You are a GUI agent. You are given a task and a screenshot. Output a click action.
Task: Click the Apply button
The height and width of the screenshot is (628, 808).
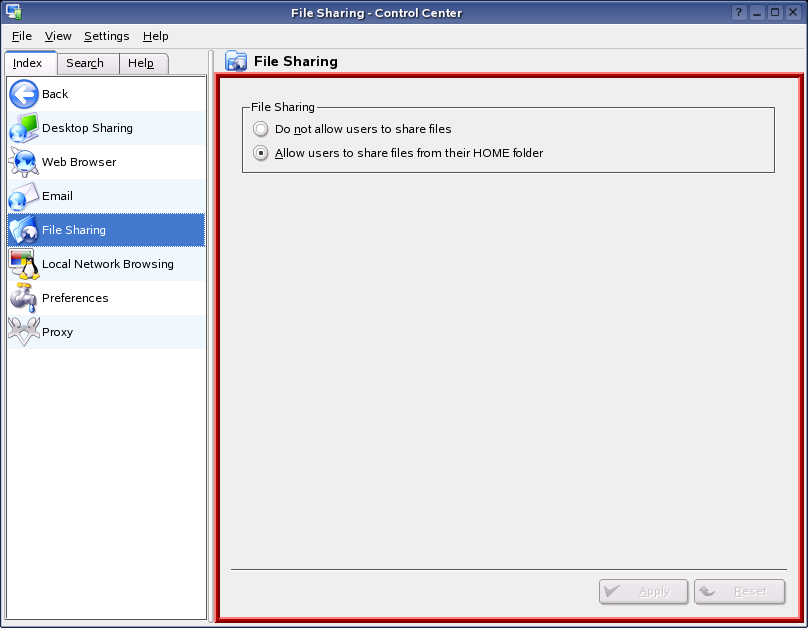643,591
